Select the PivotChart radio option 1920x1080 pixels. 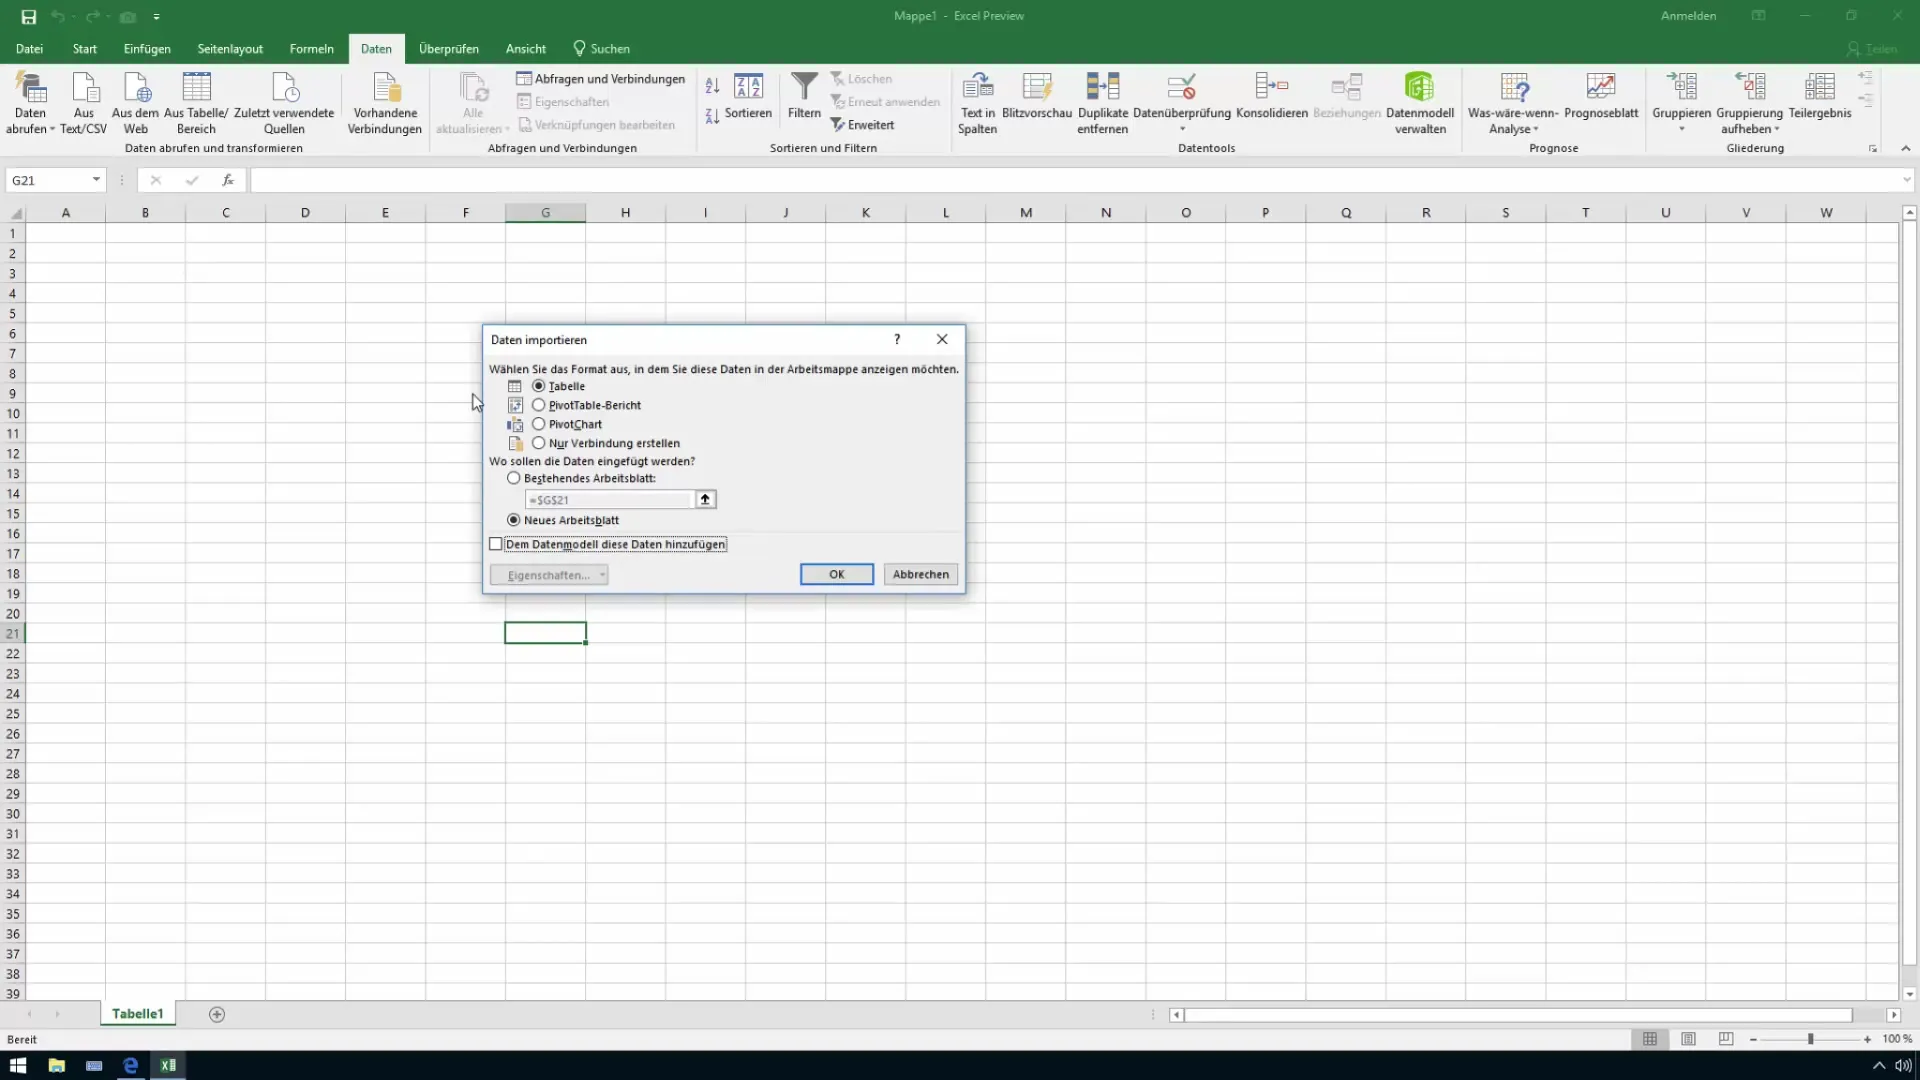coord(539,424)
